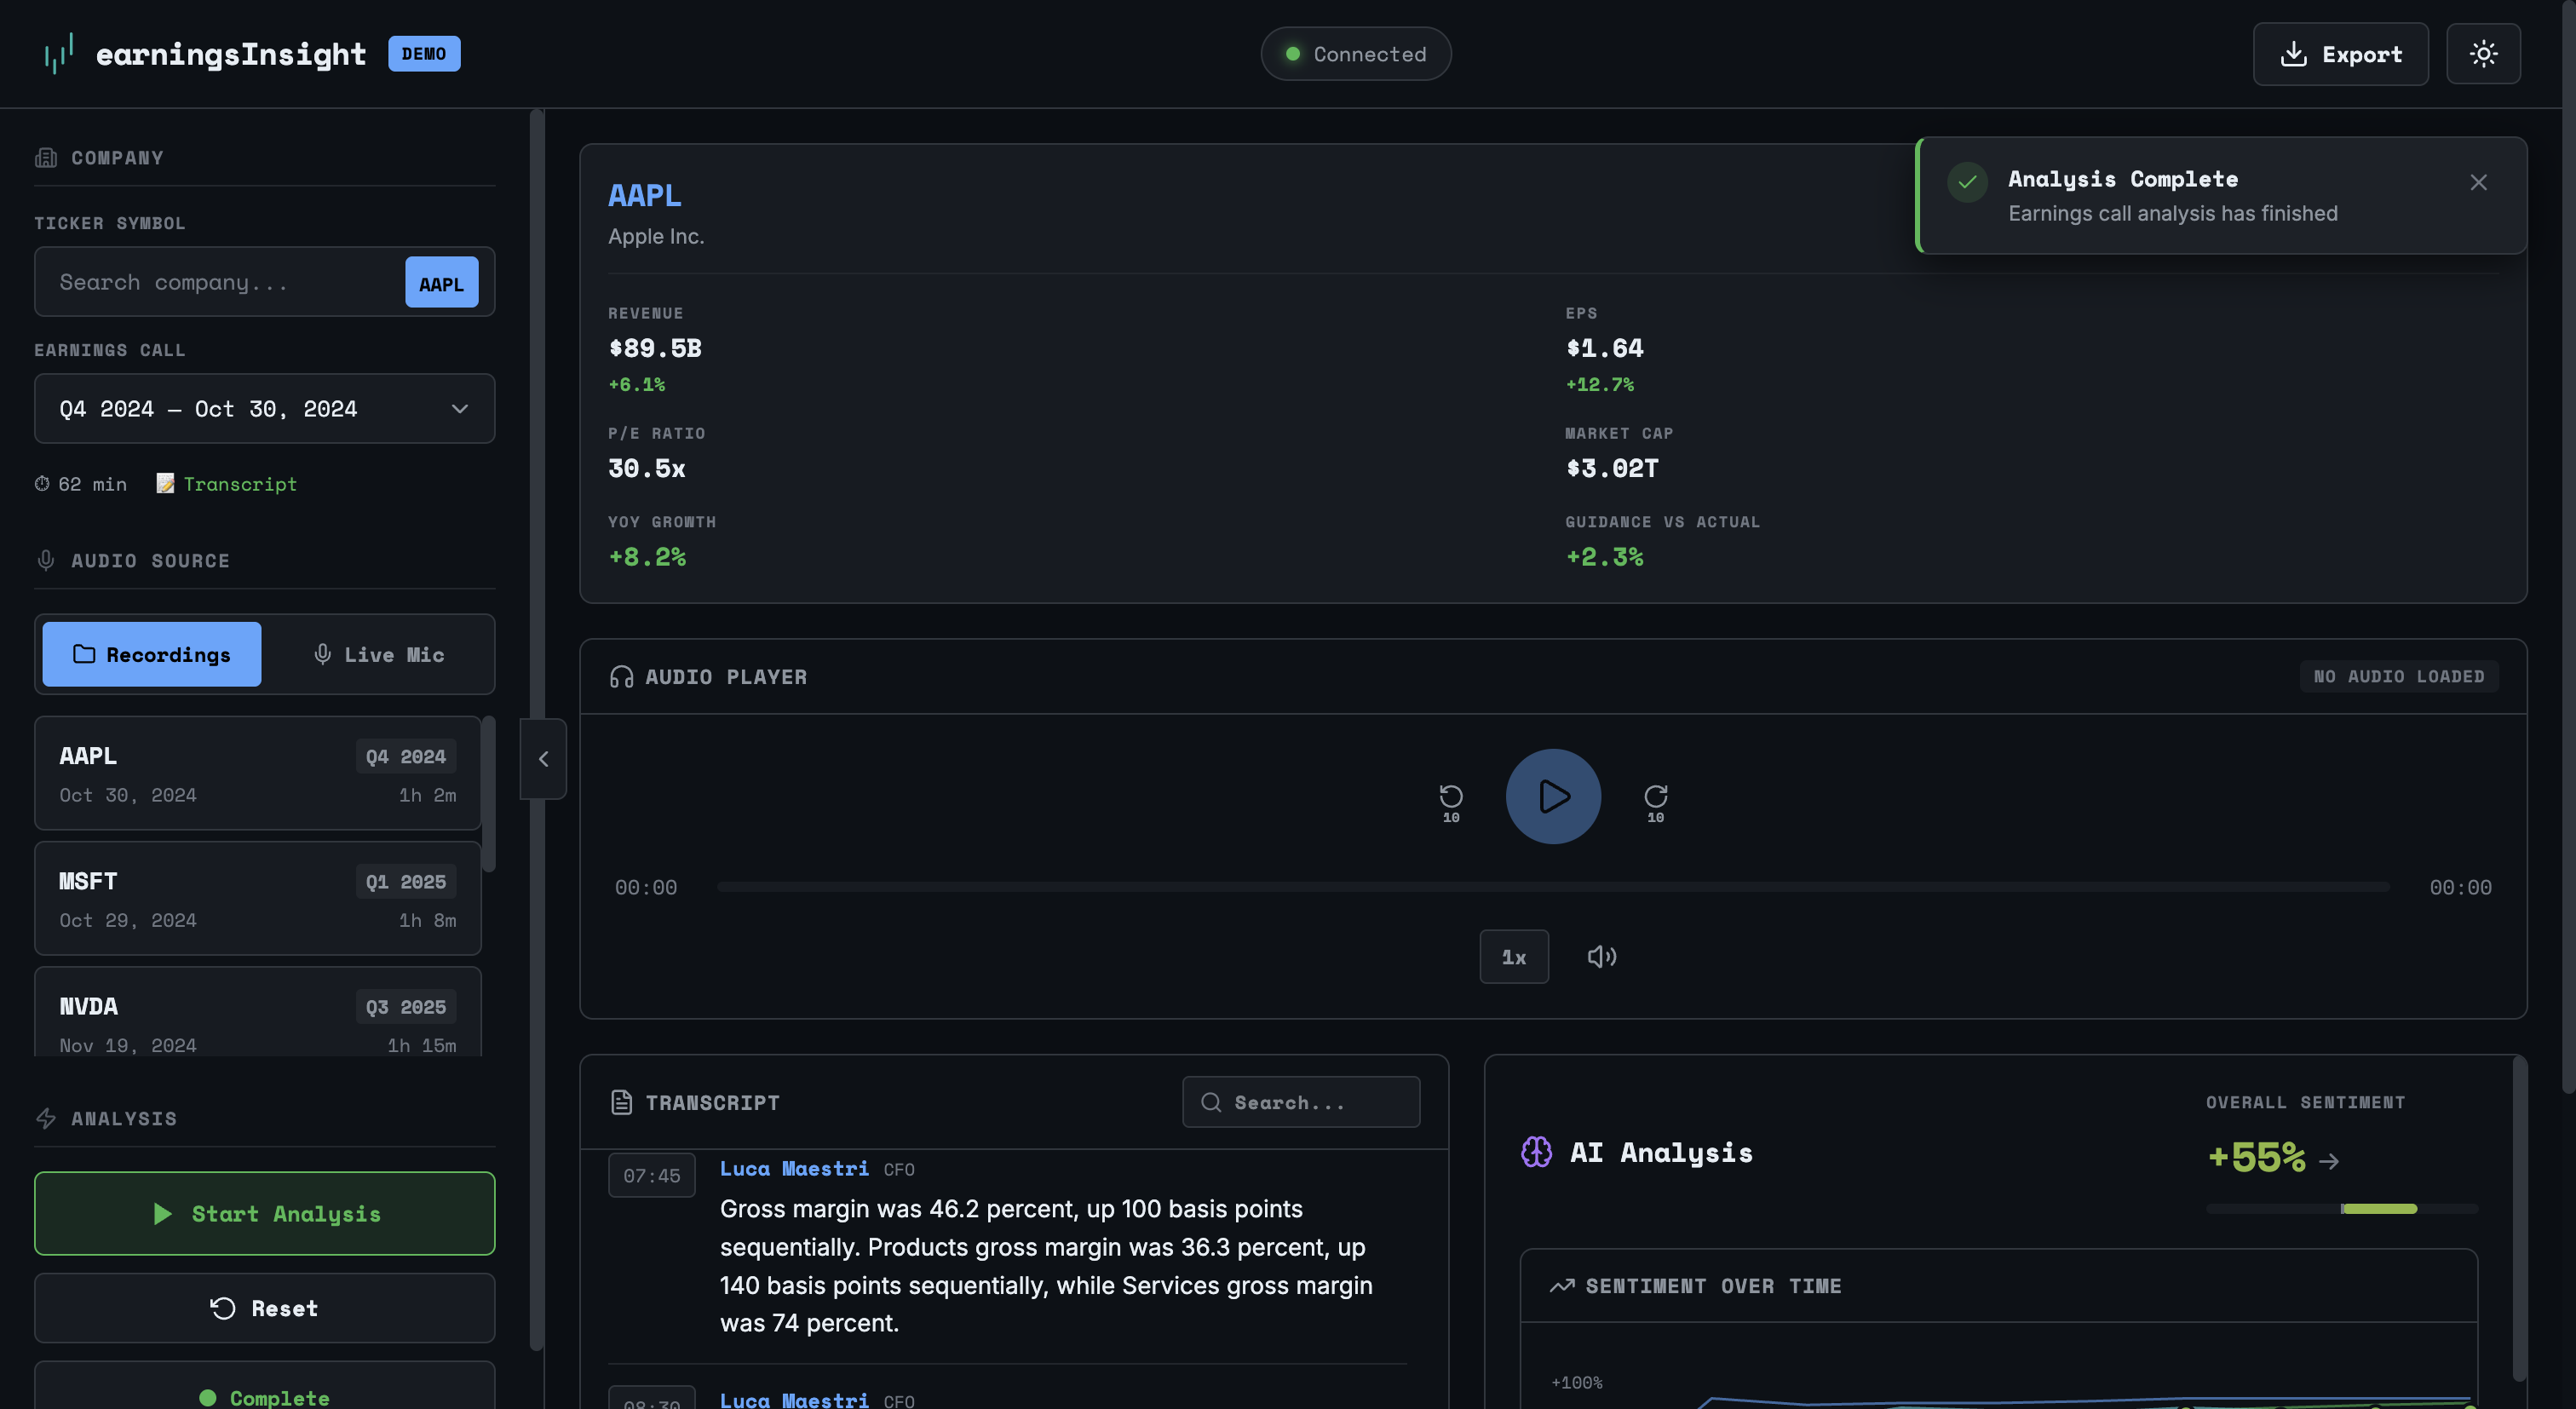Select the MSFT Q1 2025 recording
Screen dimensions: 2576x1409
[x=257, y=898]
